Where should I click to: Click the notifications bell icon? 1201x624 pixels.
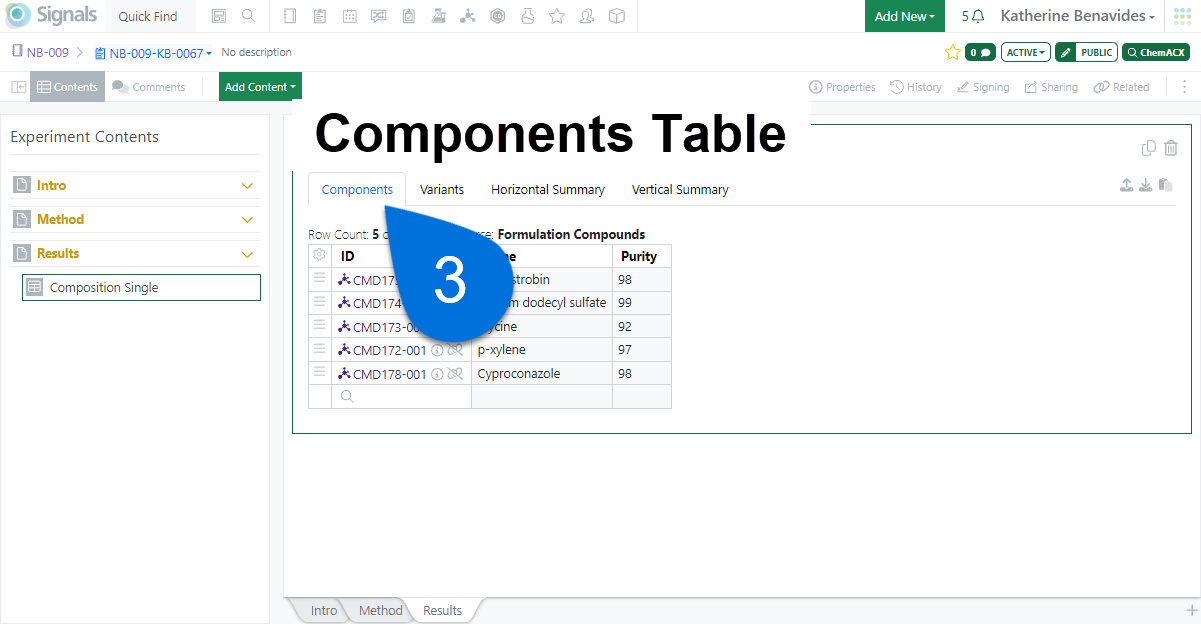point(977,16)
